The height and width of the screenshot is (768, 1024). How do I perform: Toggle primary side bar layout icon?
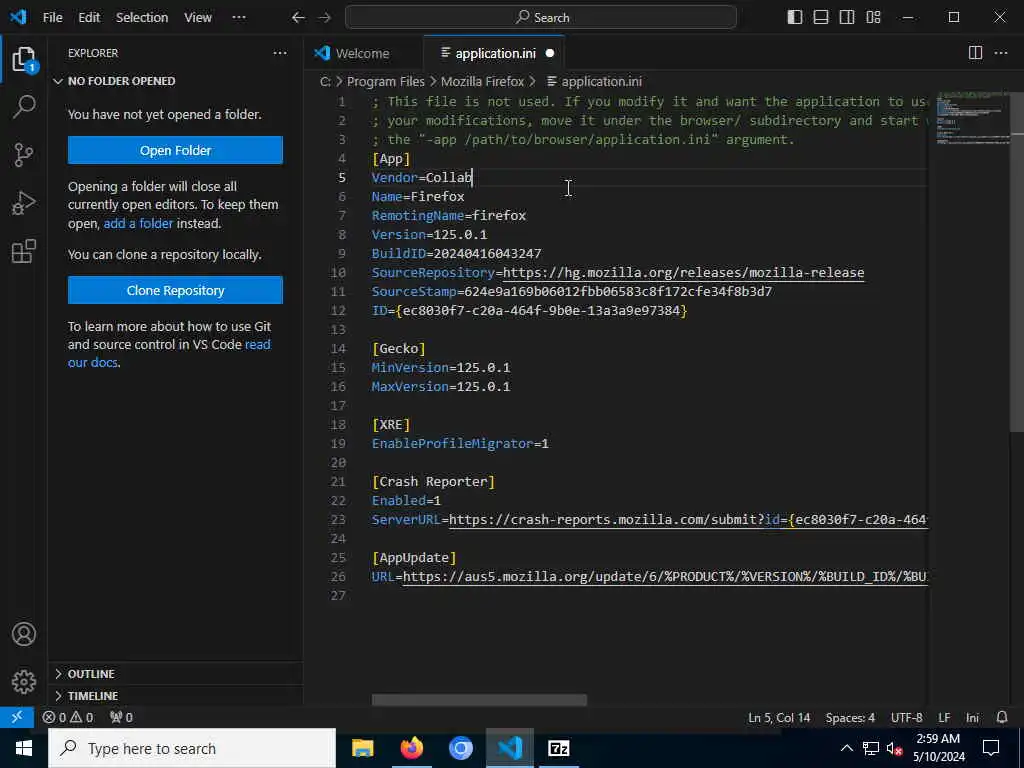click(795, 18)
